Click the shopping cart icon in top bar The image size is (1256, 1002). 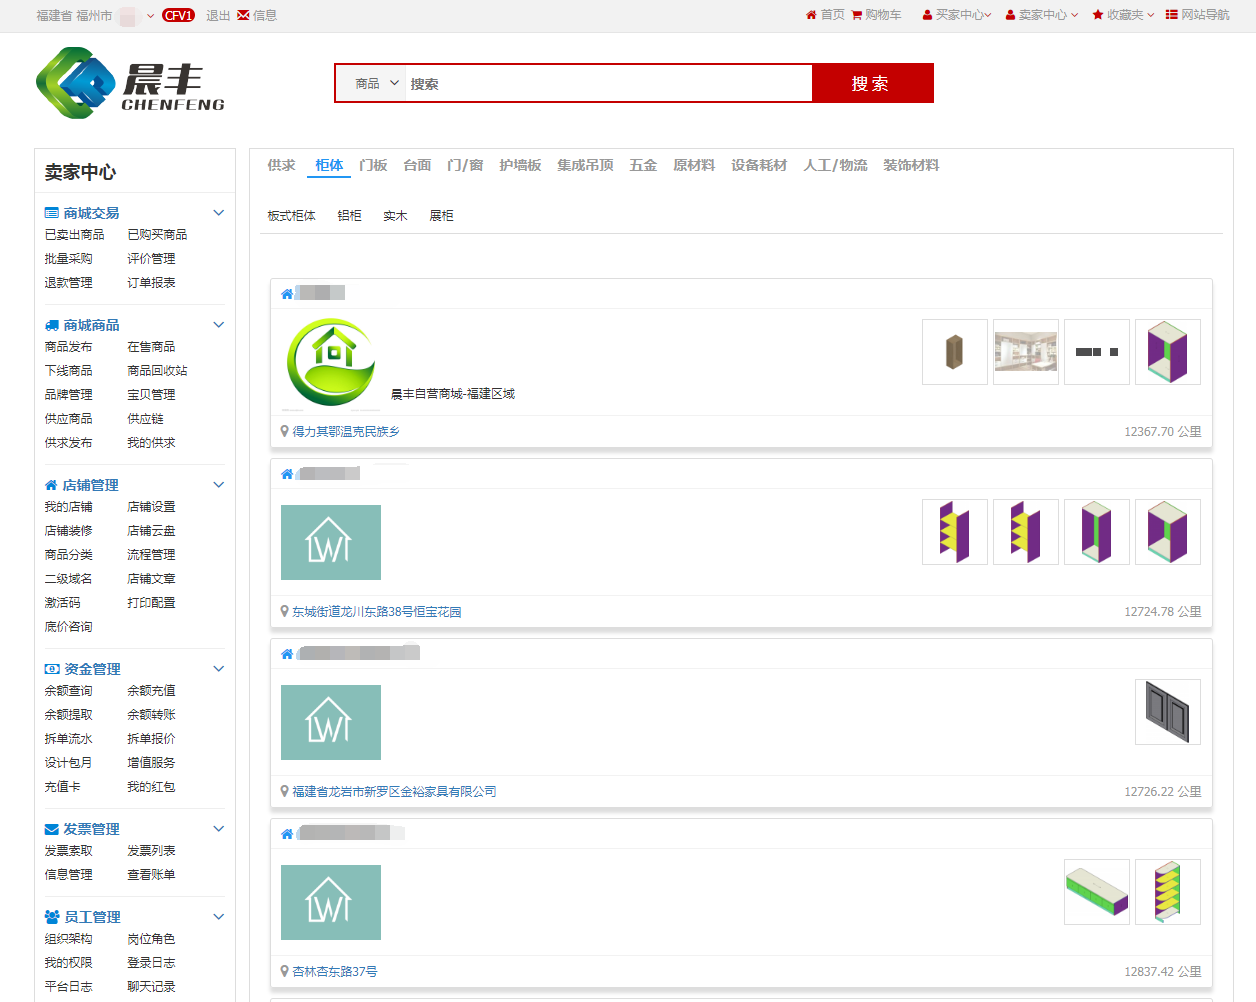(857, 15)
